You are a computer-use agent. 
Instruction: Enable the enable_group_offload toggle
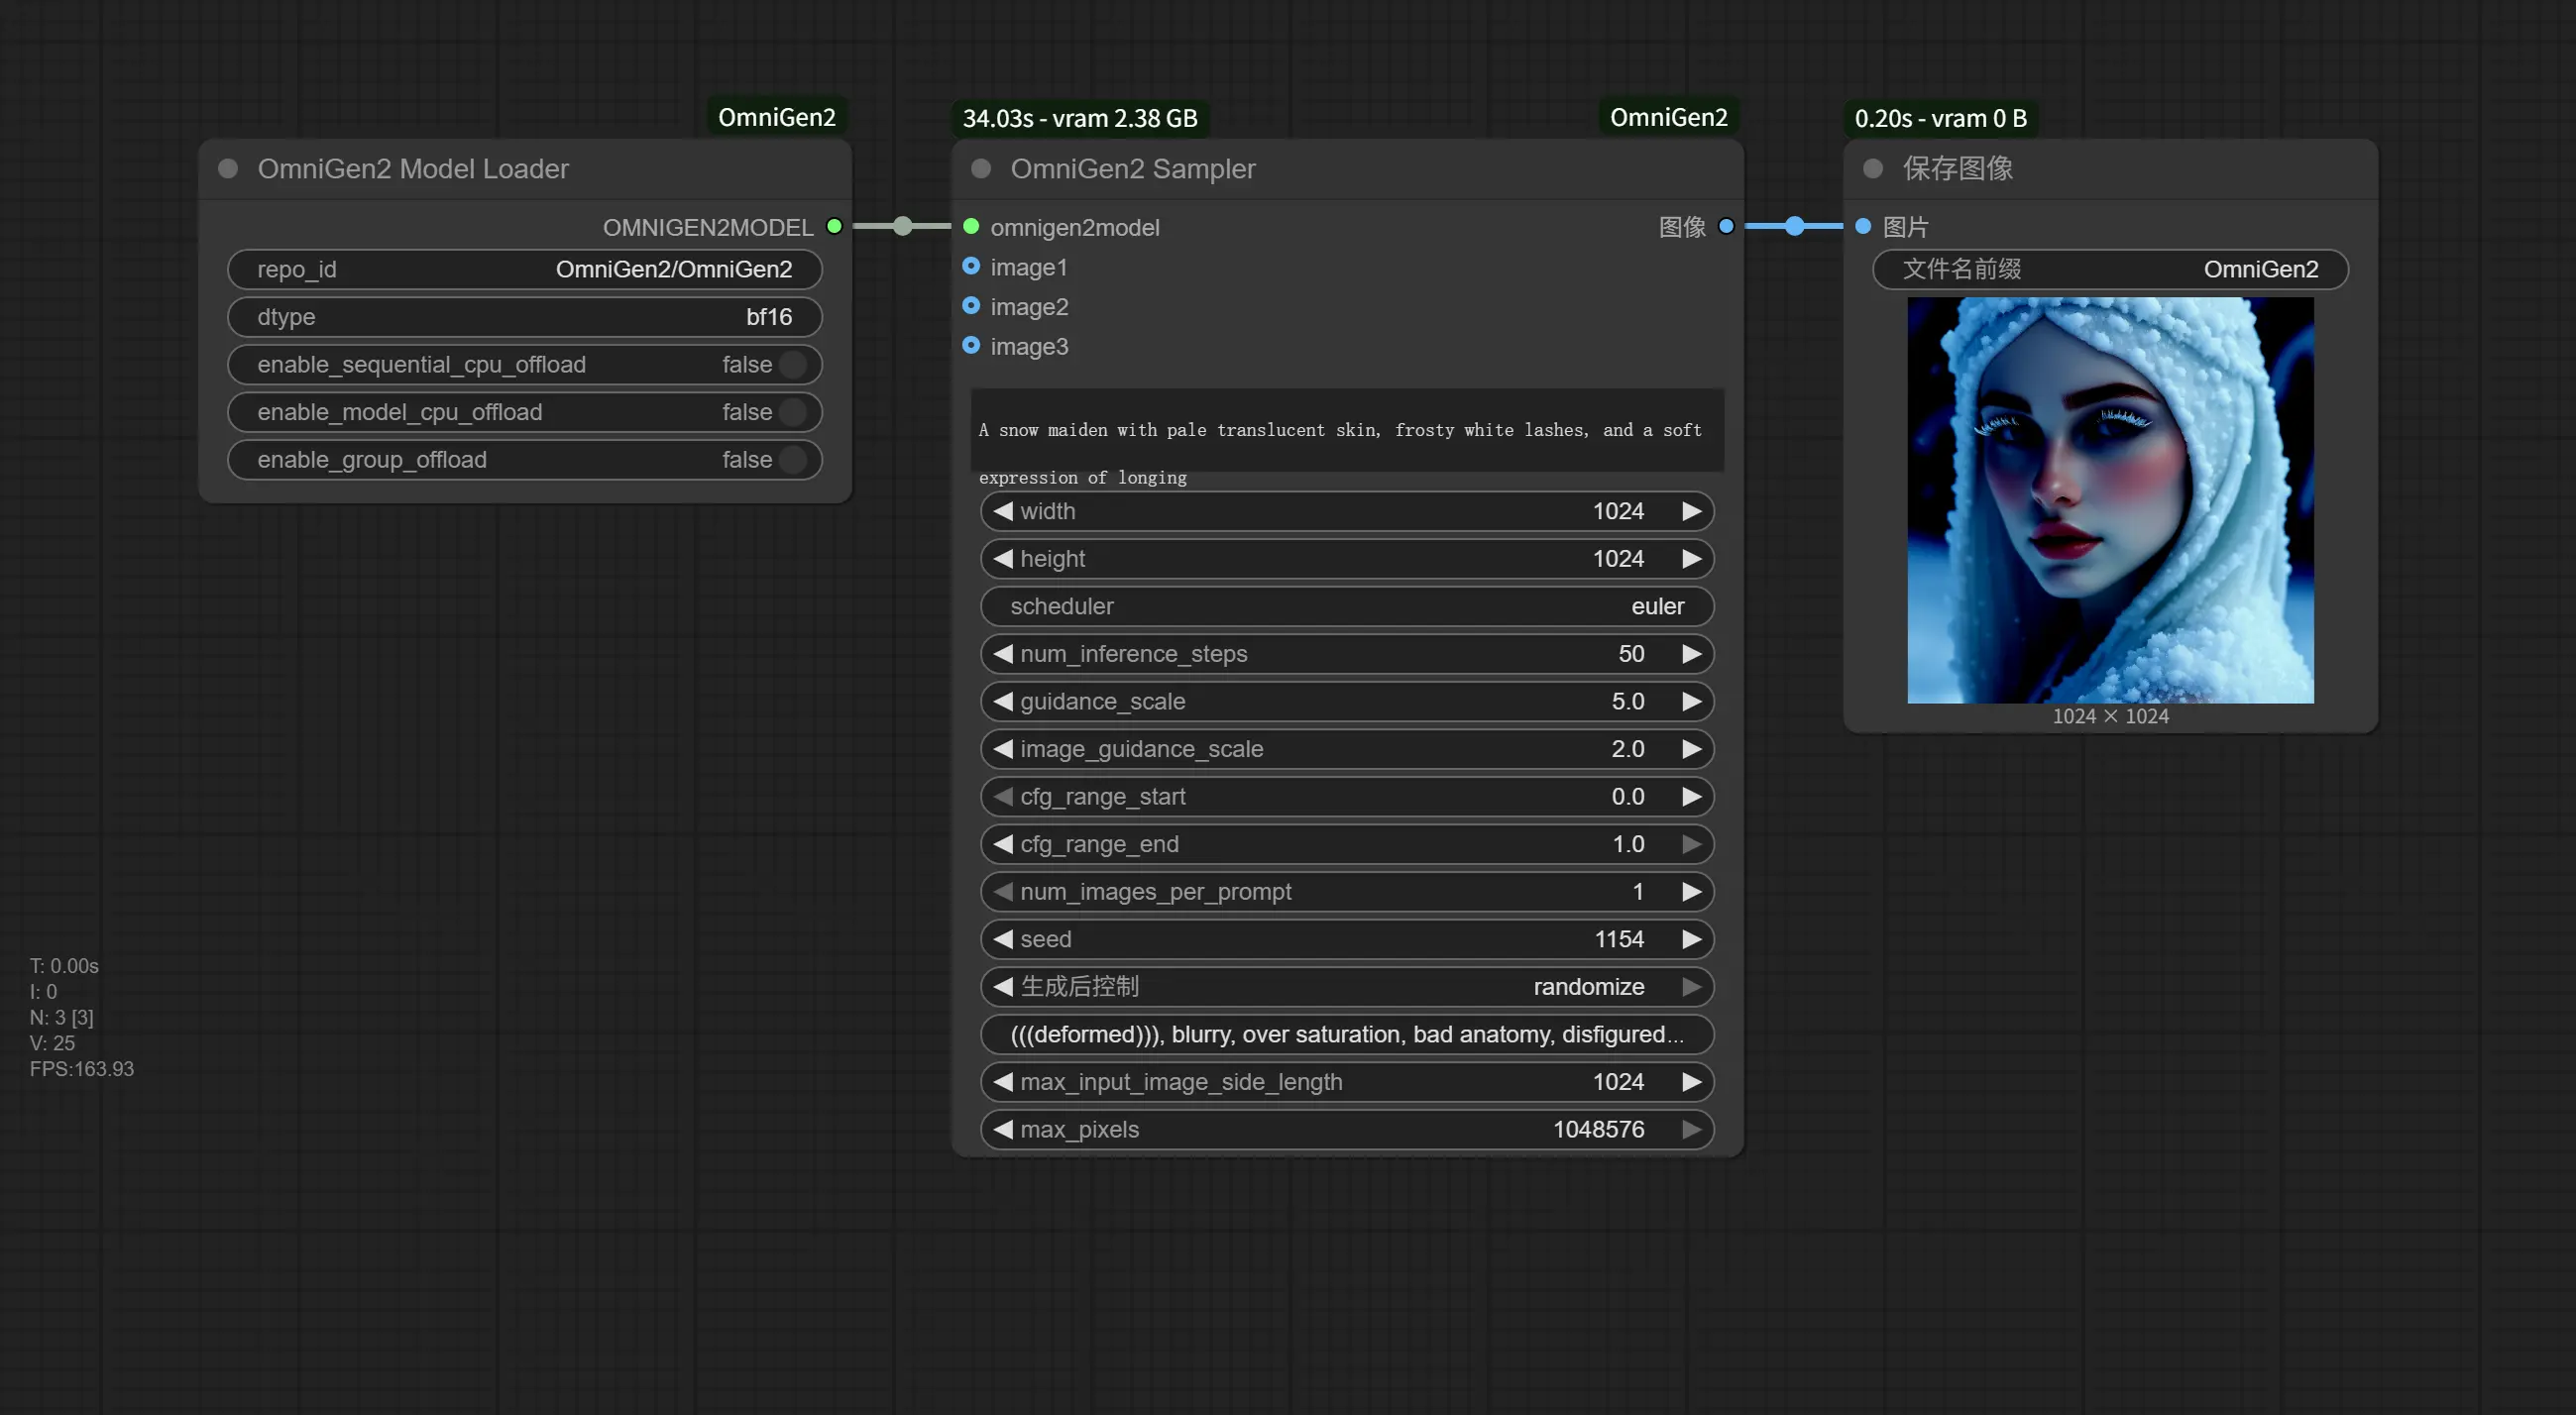coord(792,460)
